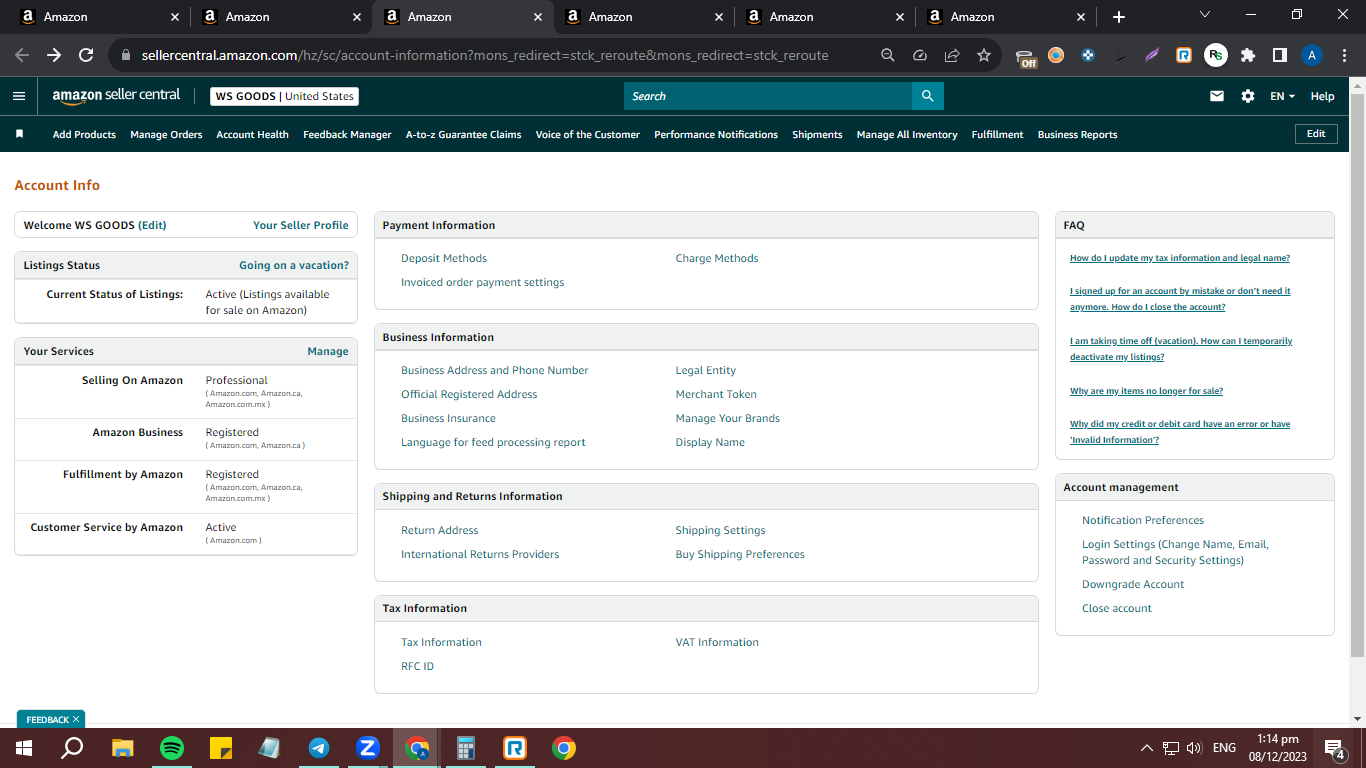Open Add Products navigation item

pos(84,134)
